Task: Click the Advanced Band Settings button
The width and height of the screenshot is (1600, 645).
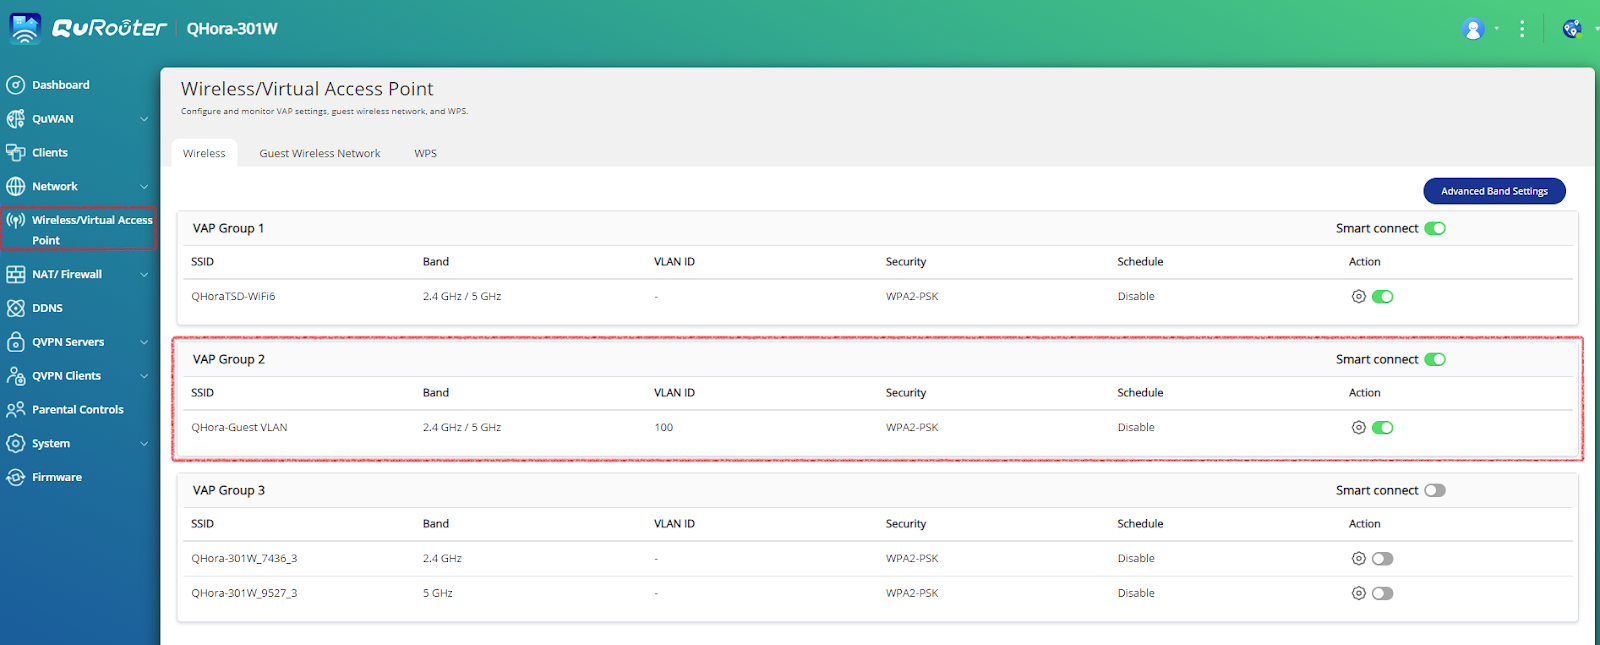Action: tap(1494, 191)
